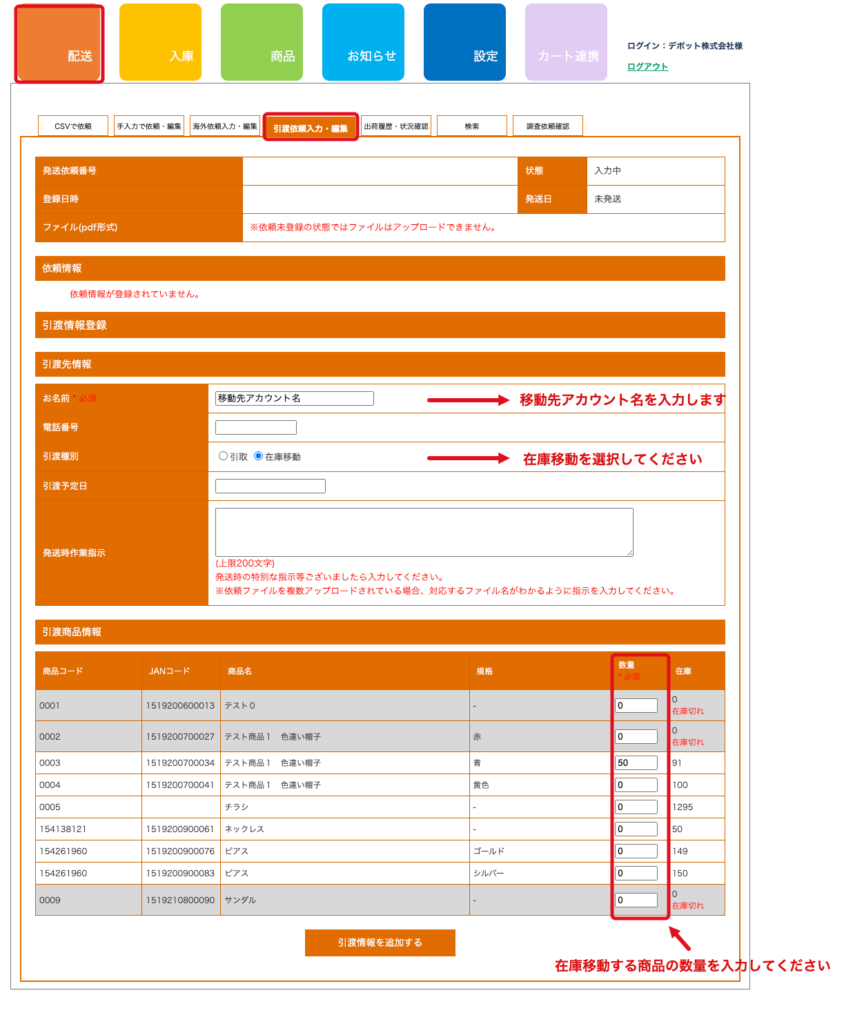Open the 配送 (Delivery) orange tile
The image size is (844, 1024).
point(59,43)
